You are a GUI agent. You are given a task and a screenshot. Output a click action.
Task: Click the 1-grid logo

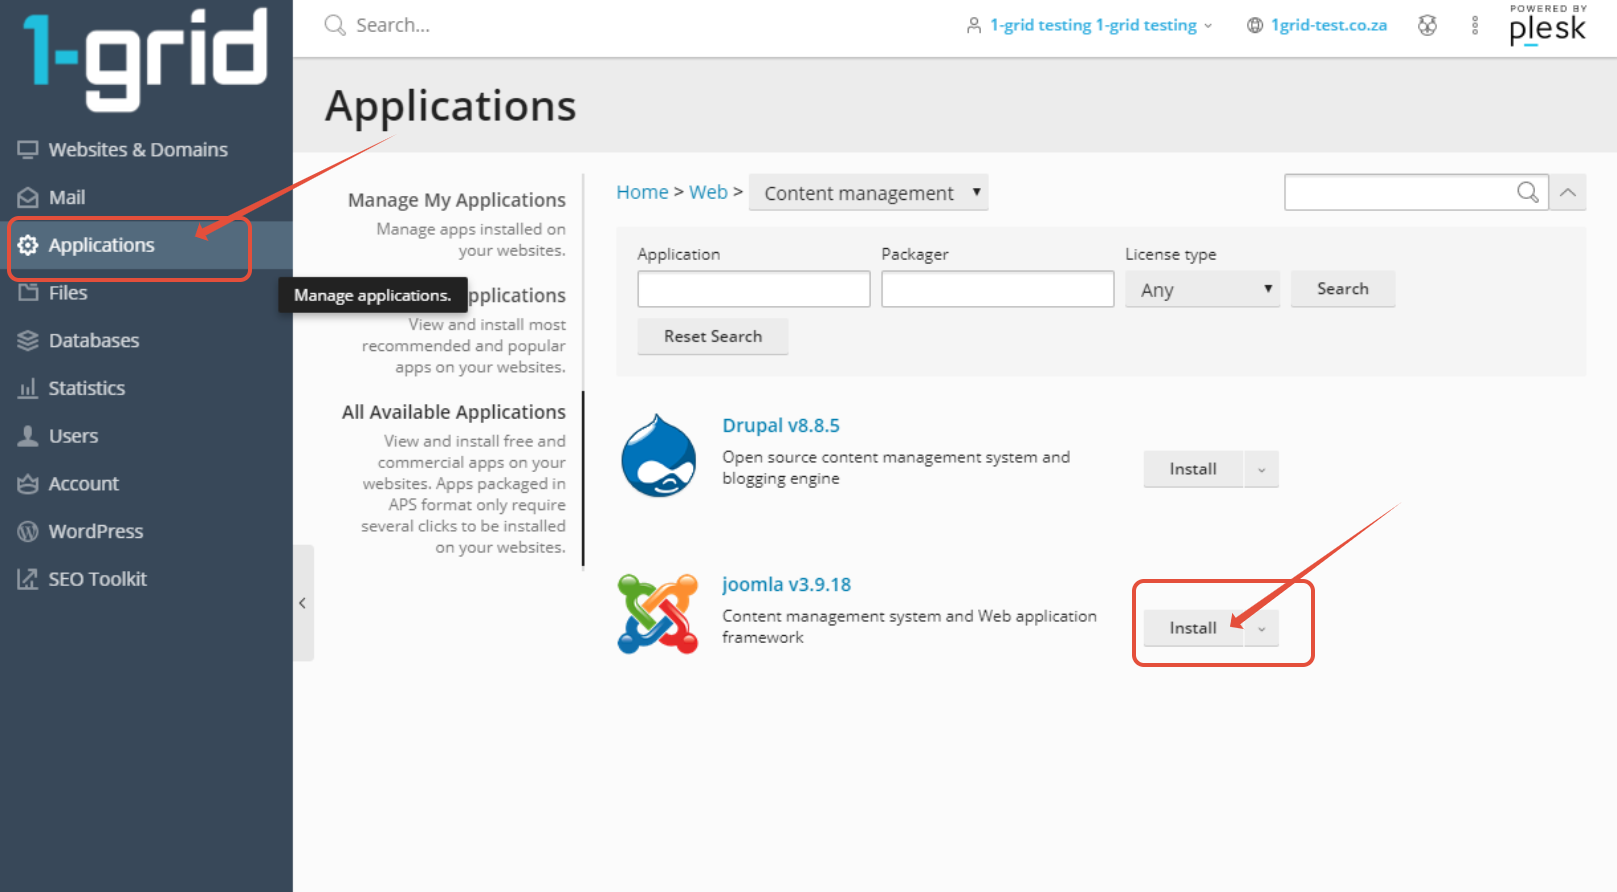(x=146, y=59)
